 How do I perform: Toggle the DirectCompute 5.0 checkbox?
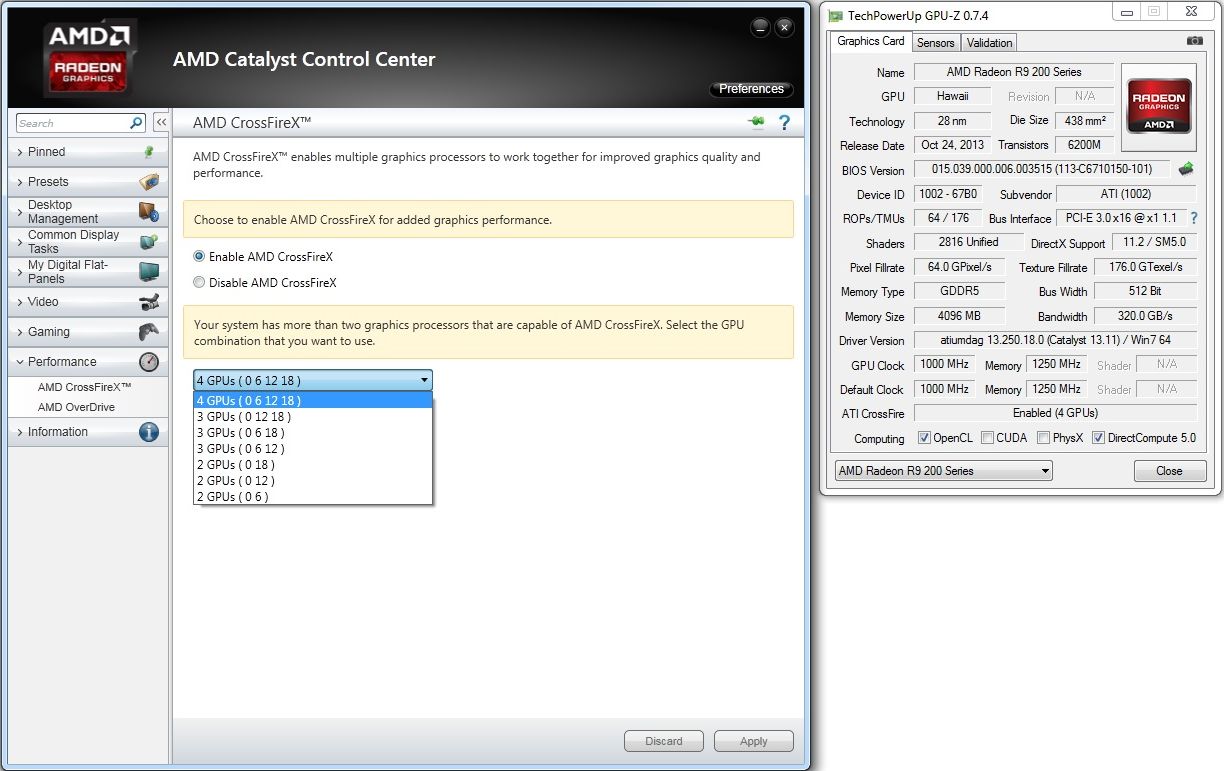[1098, 438]
